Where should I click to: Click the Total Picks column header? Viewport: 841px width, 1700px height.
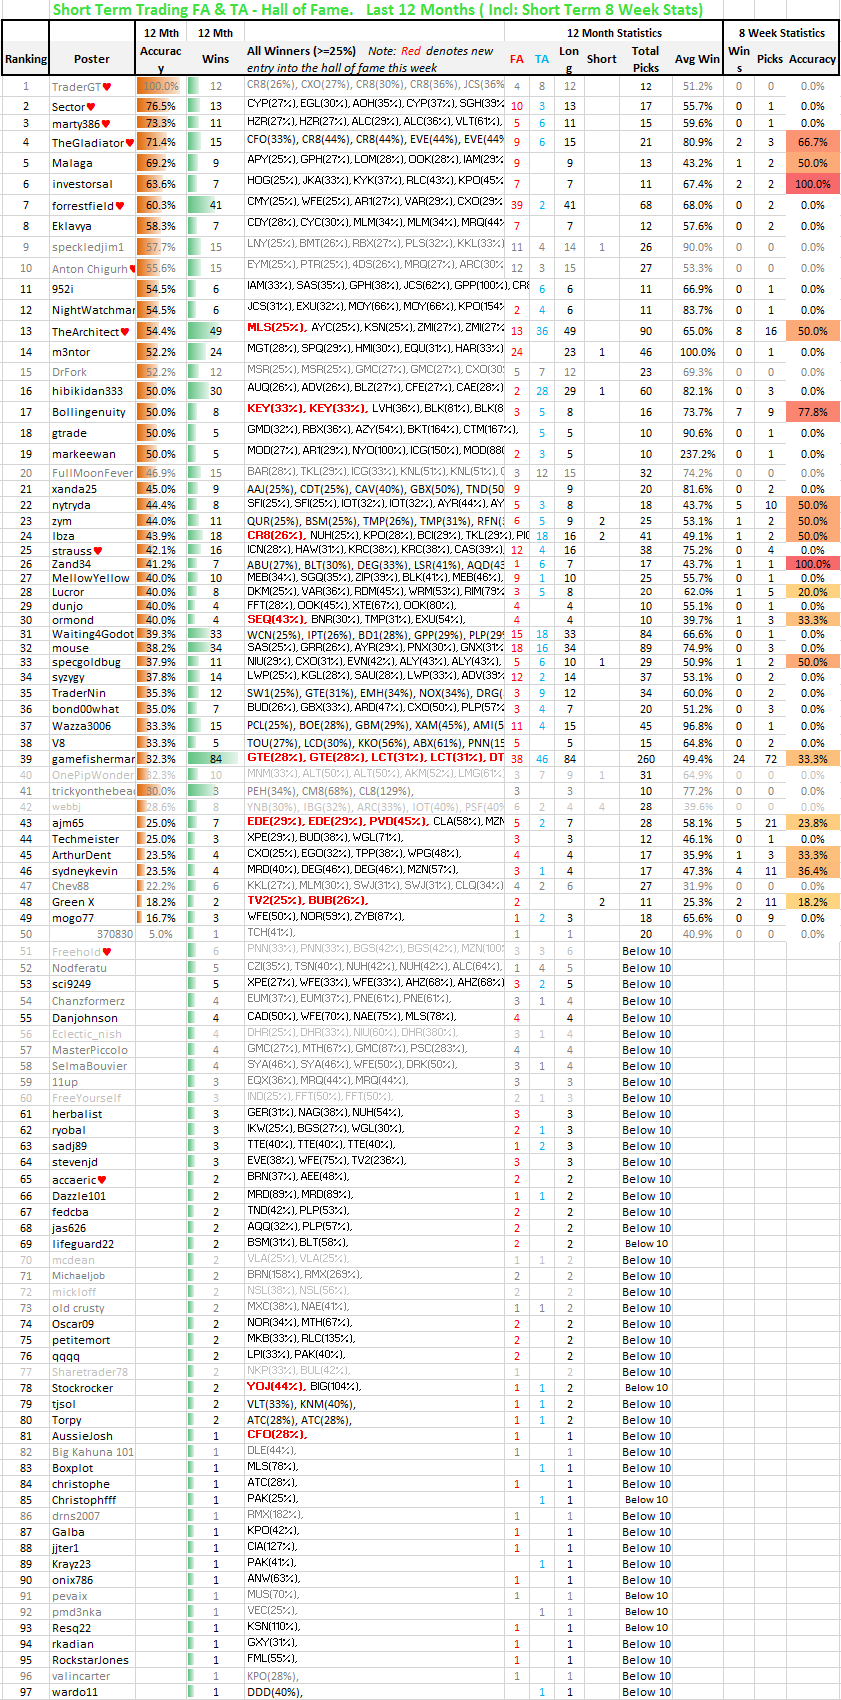click(646, 59)
